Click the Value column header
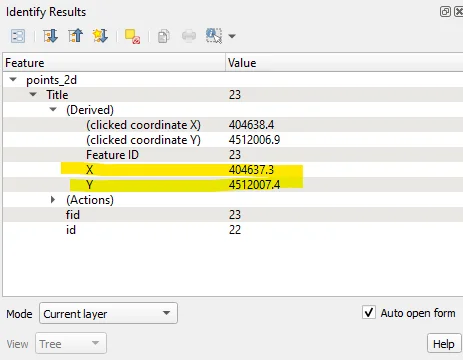 (x=344, y=63)
